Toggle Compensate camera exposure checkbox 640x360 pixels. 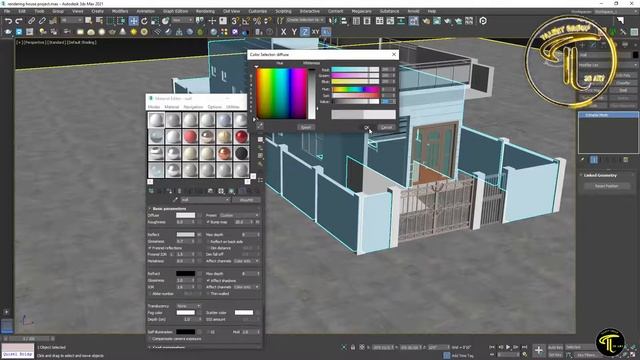point(150,339)
